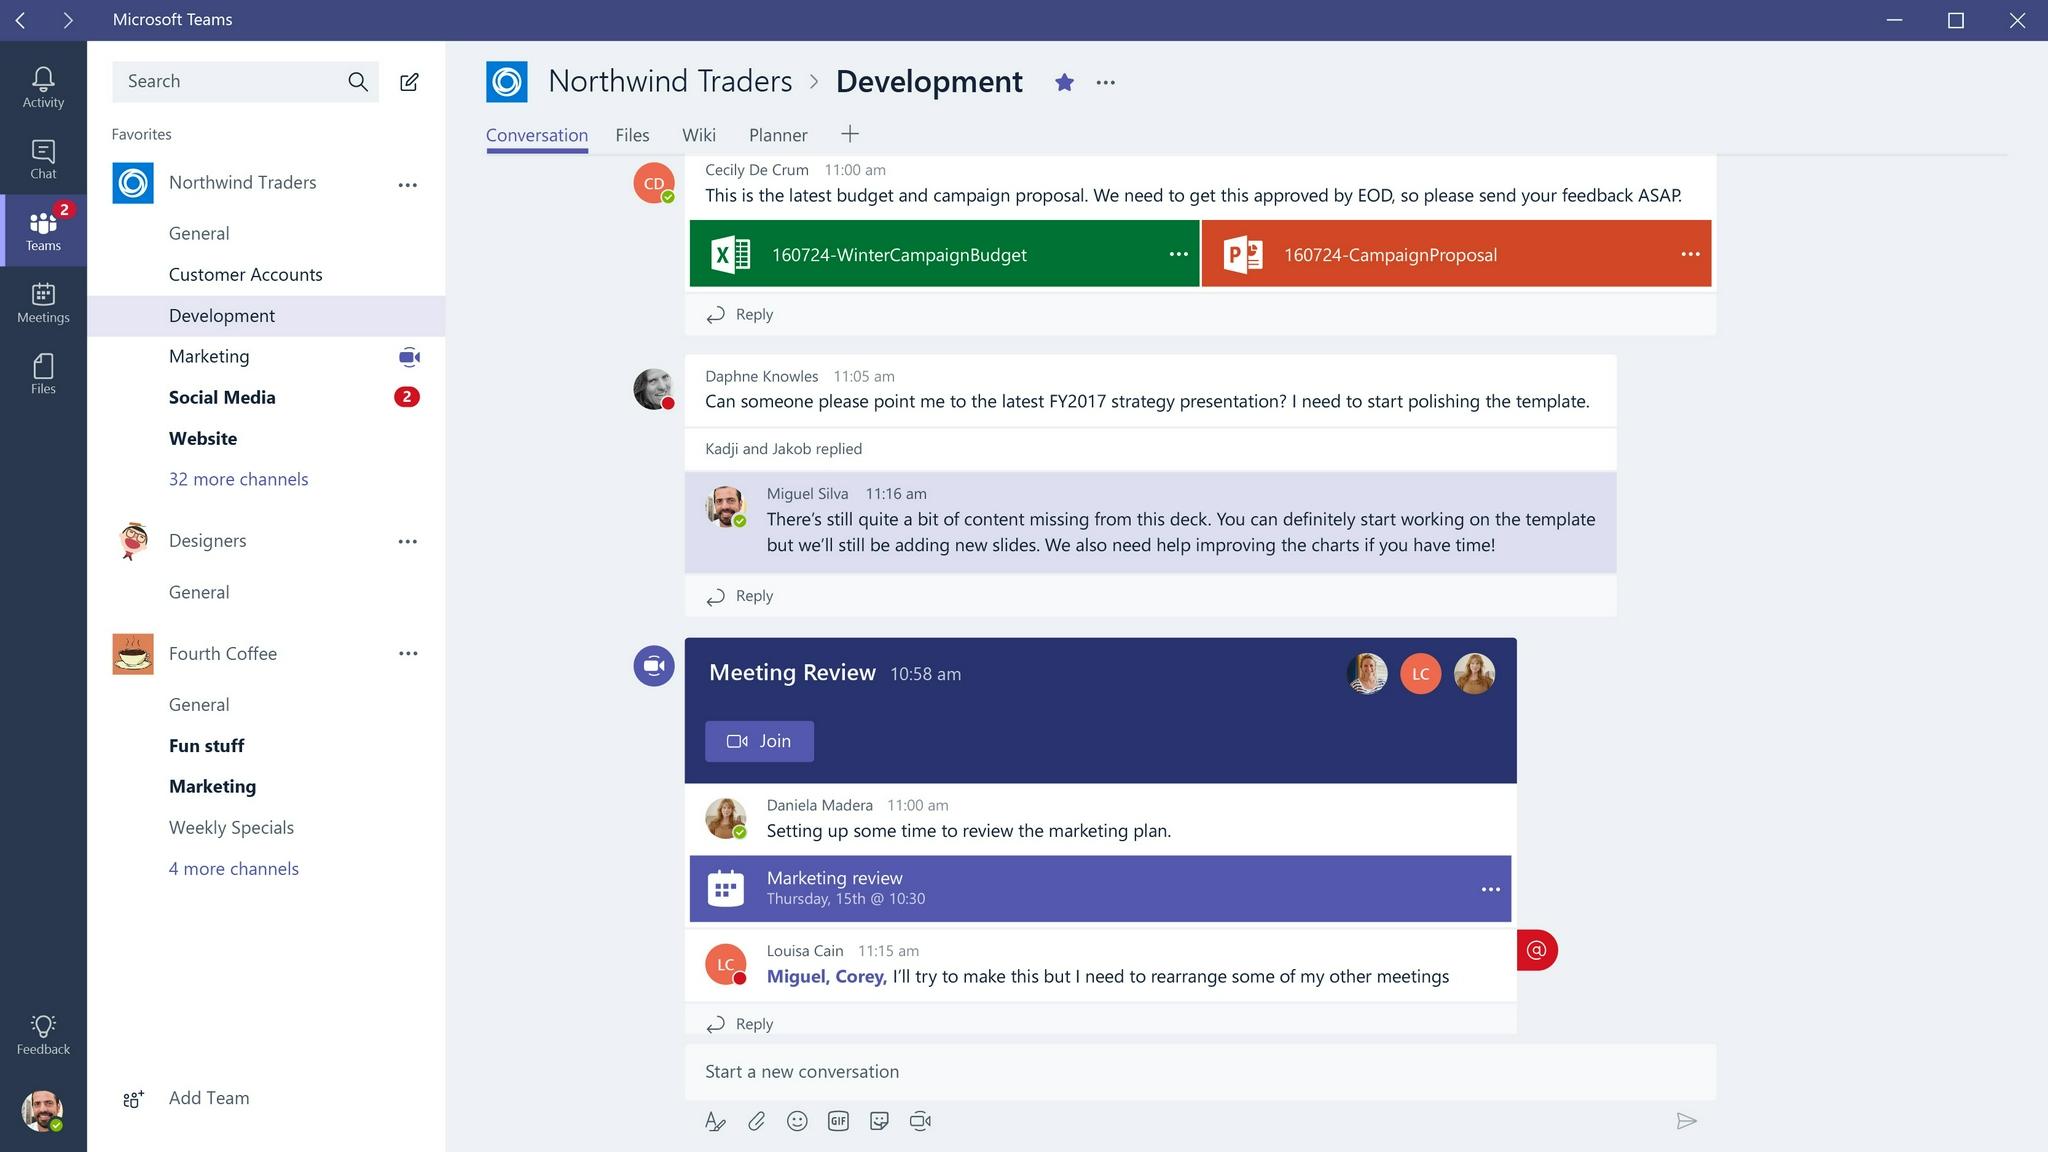
Task: Switch to the Wiki tab
Action: 699,134
